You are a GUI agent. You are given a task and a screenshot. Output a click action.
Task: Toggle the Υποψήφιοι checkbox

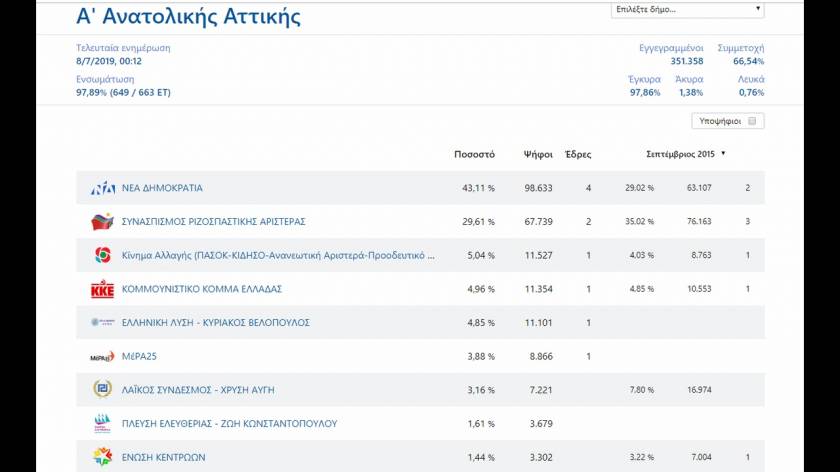tap(752, 121)
